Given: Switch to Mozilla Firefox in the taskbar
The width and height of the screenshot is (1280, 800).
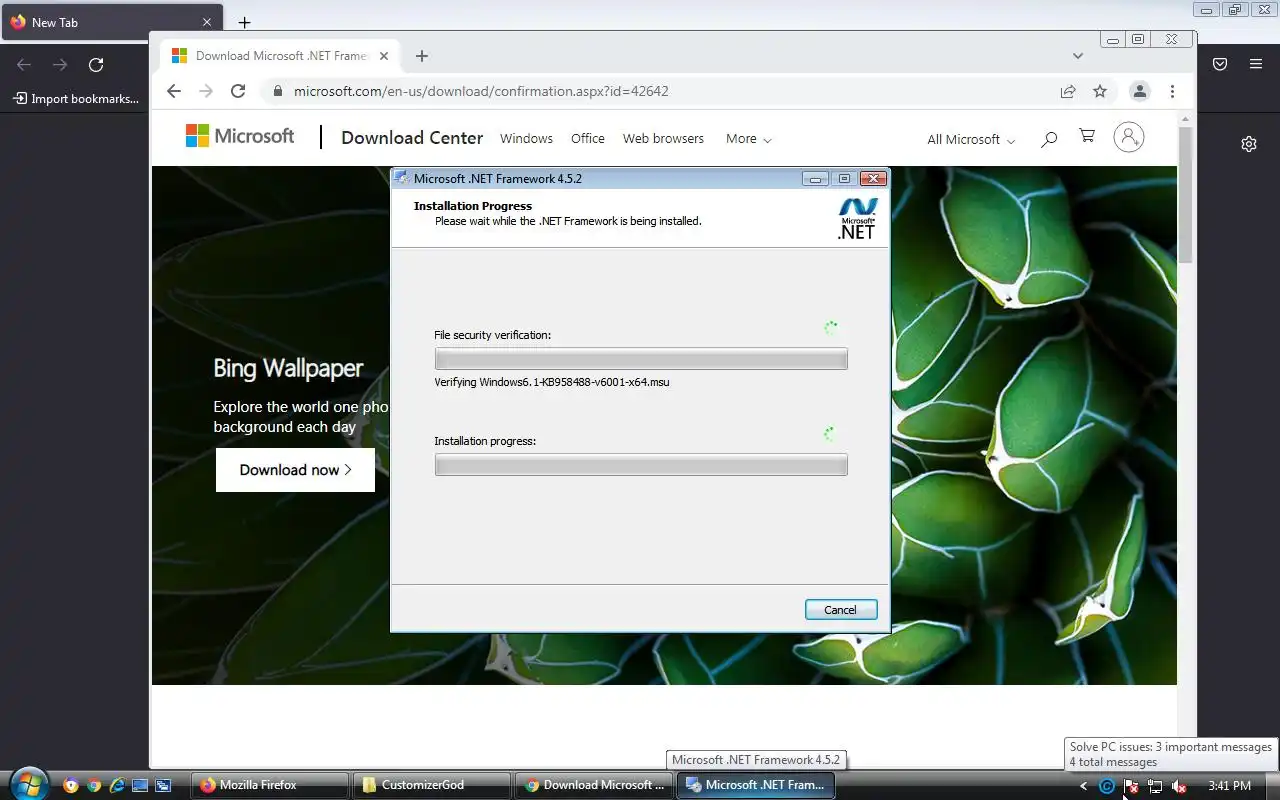Looking at the screenshot, I should click(269, 785).
